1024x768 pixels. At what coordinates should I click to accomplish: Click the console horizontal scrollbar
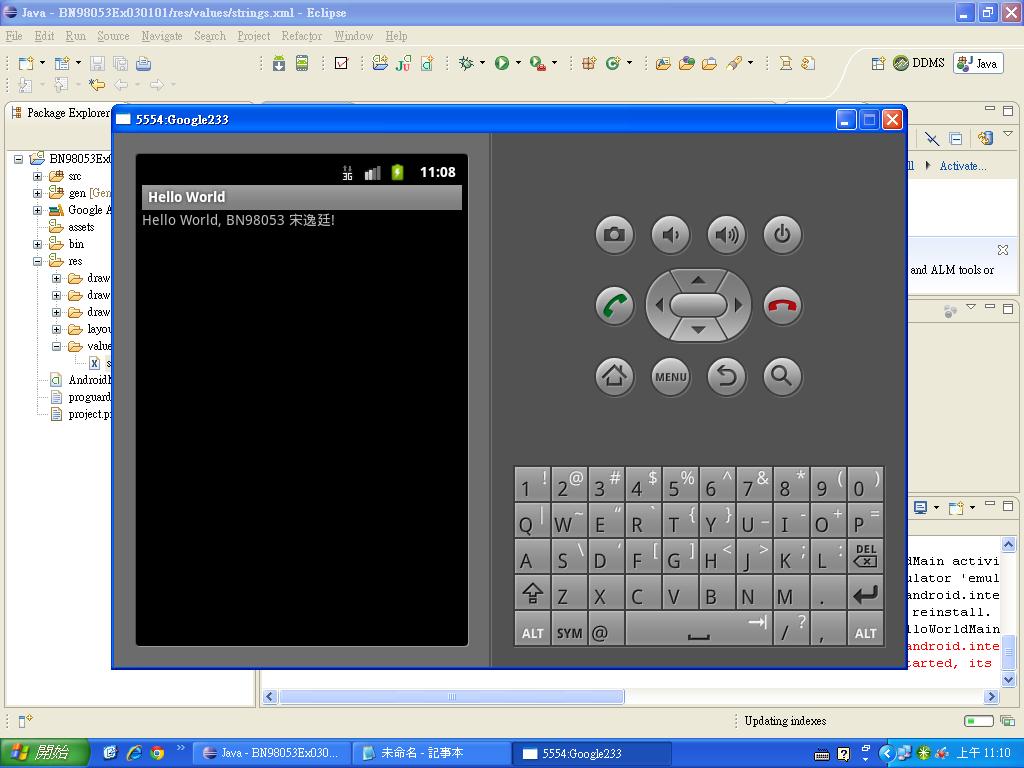pos(452,697)
